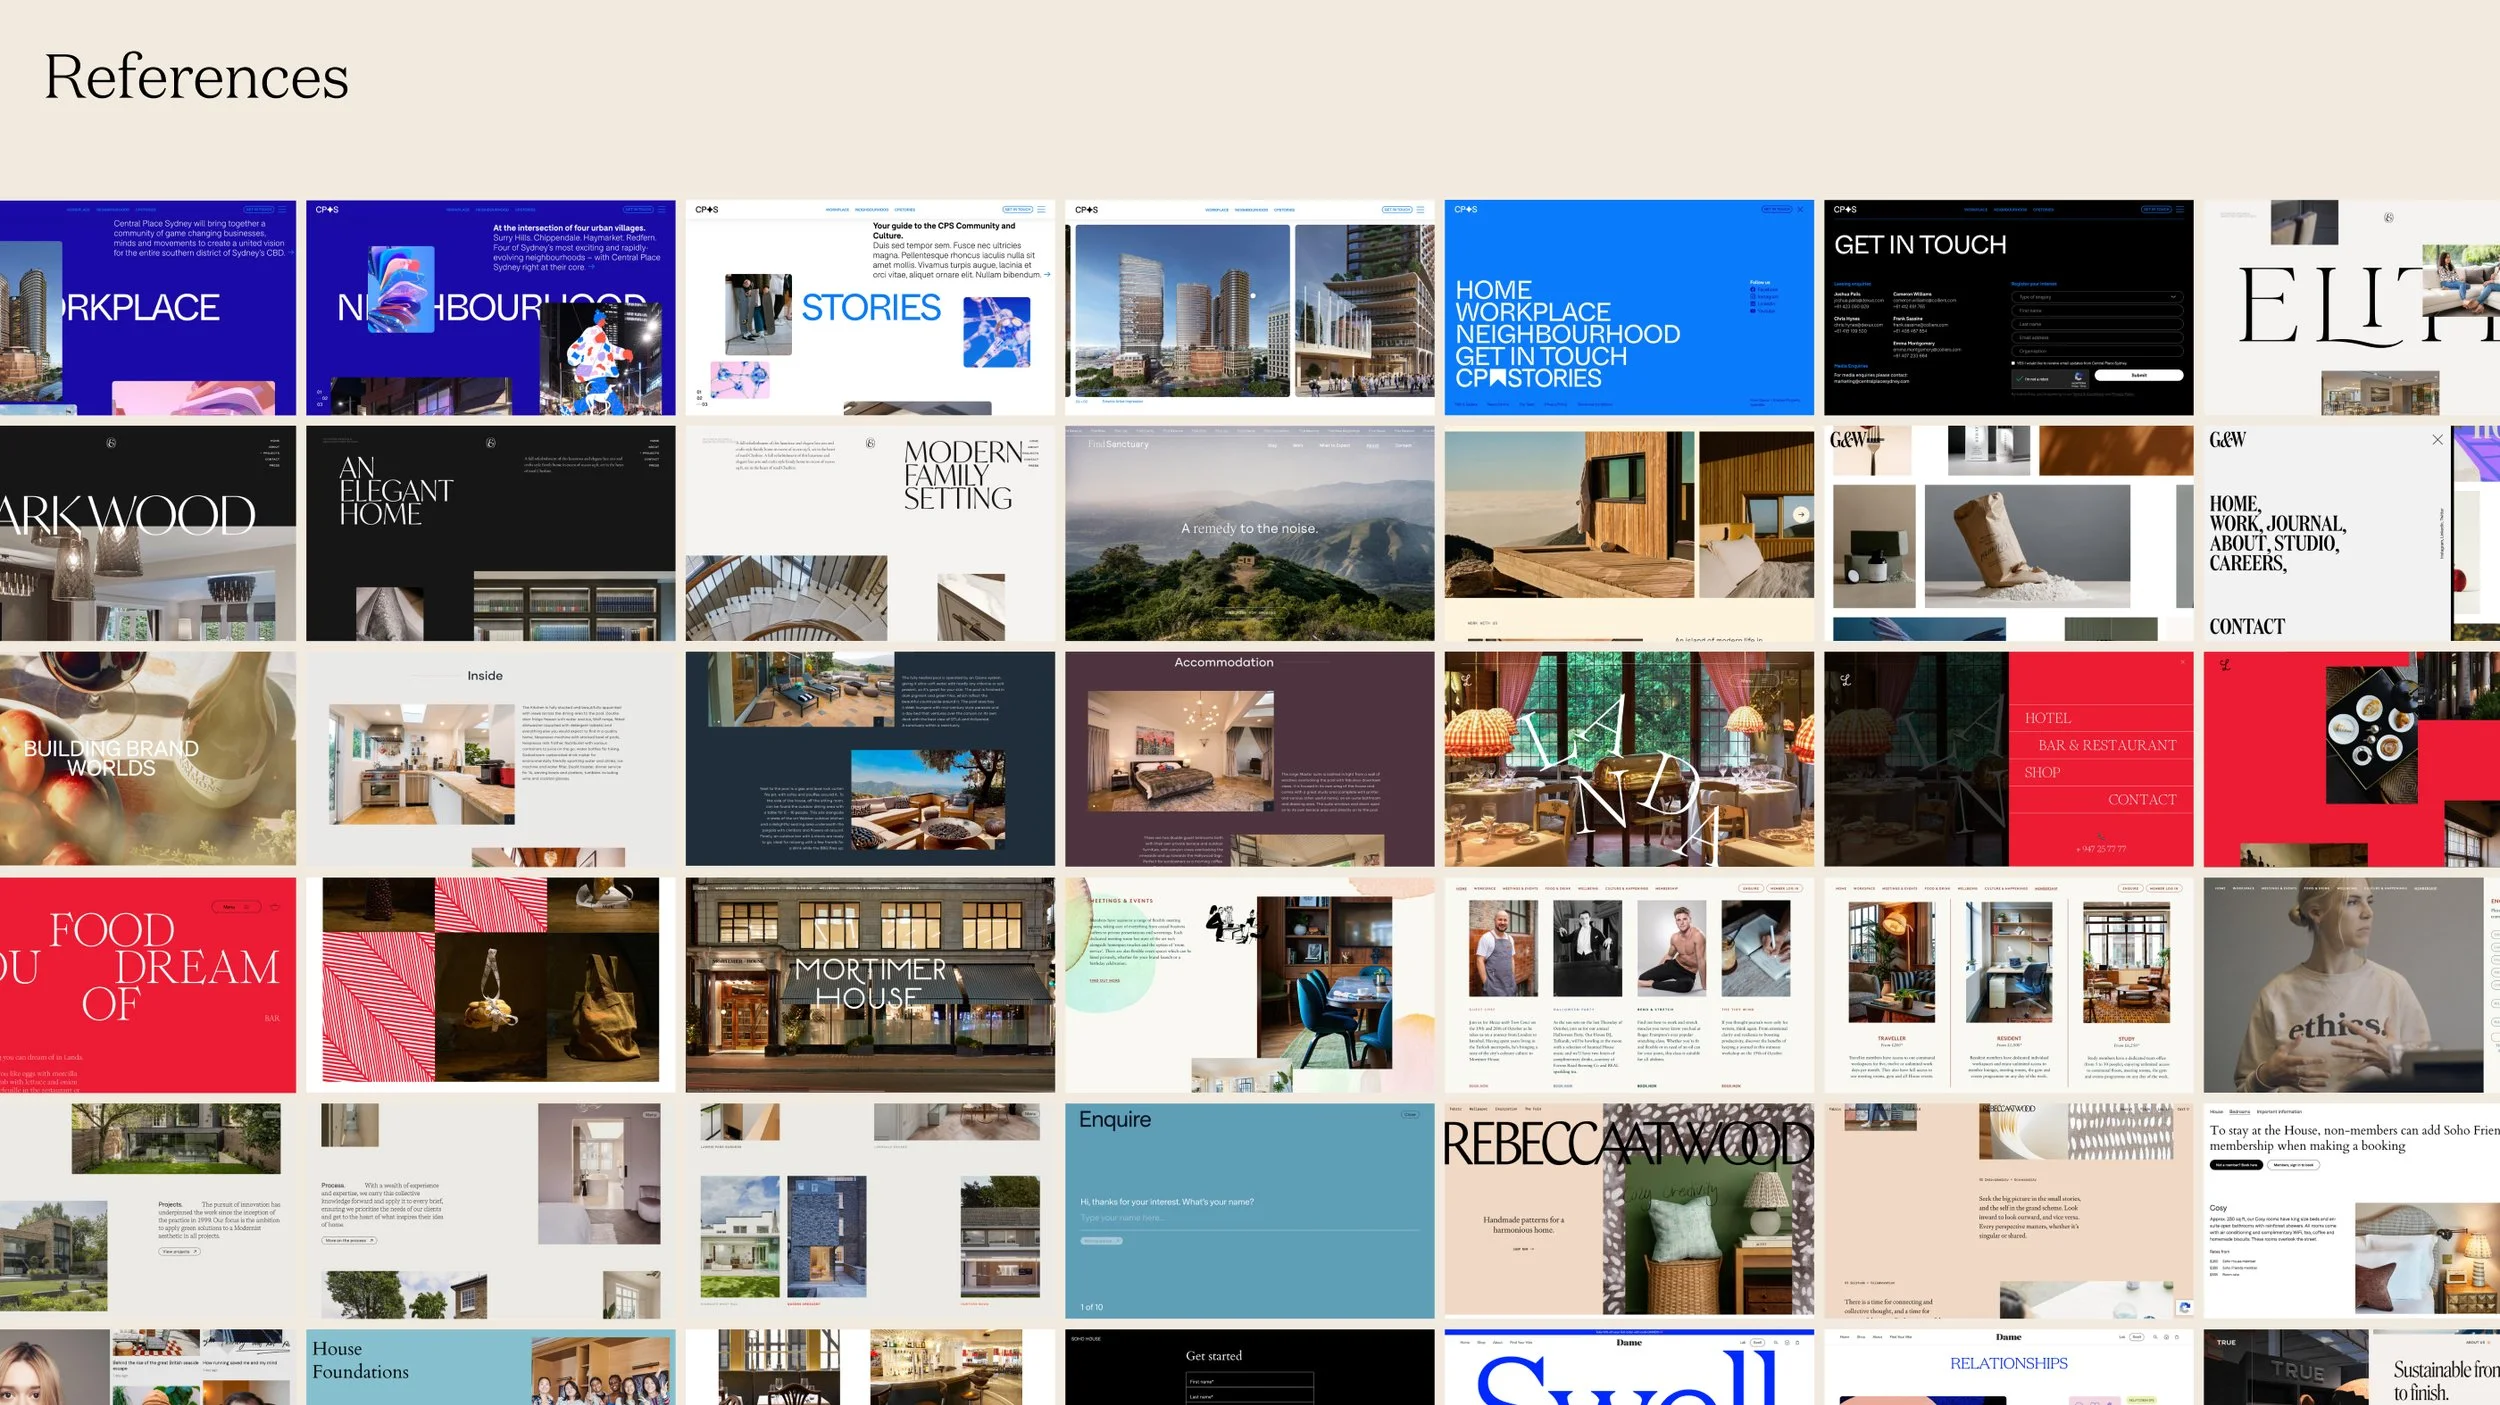
Task: Click Close pill on the Enquire form
Action: pos(1409,1114)
